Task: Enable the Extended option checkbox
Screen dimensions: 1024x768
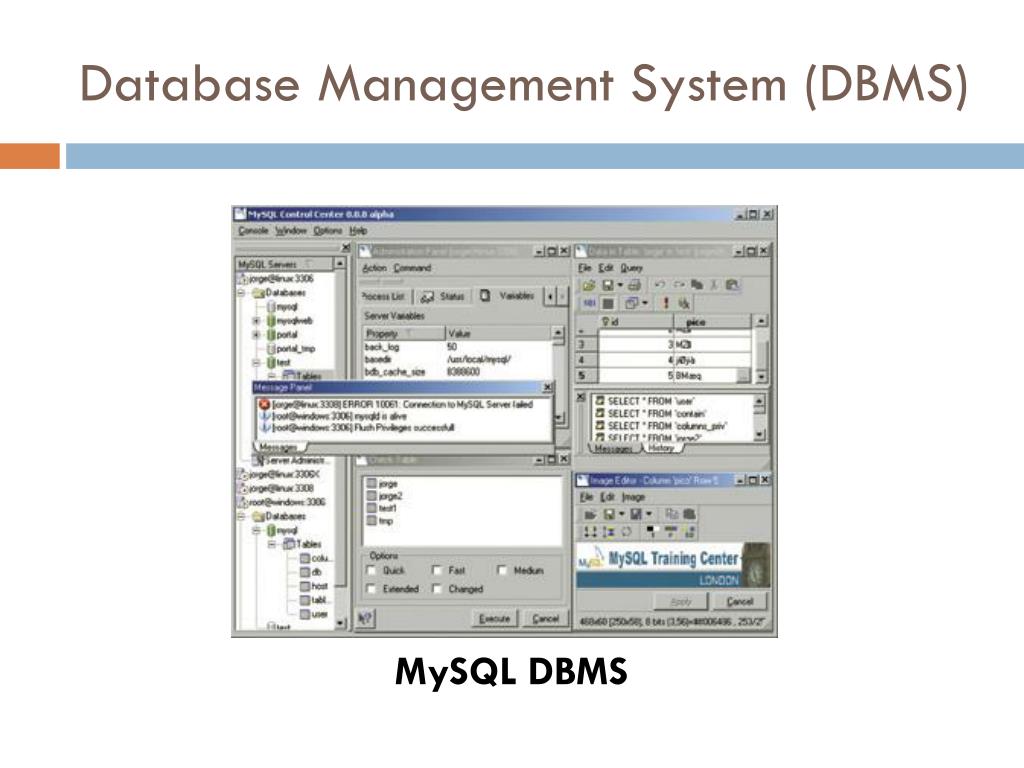Action: point(371,589)
